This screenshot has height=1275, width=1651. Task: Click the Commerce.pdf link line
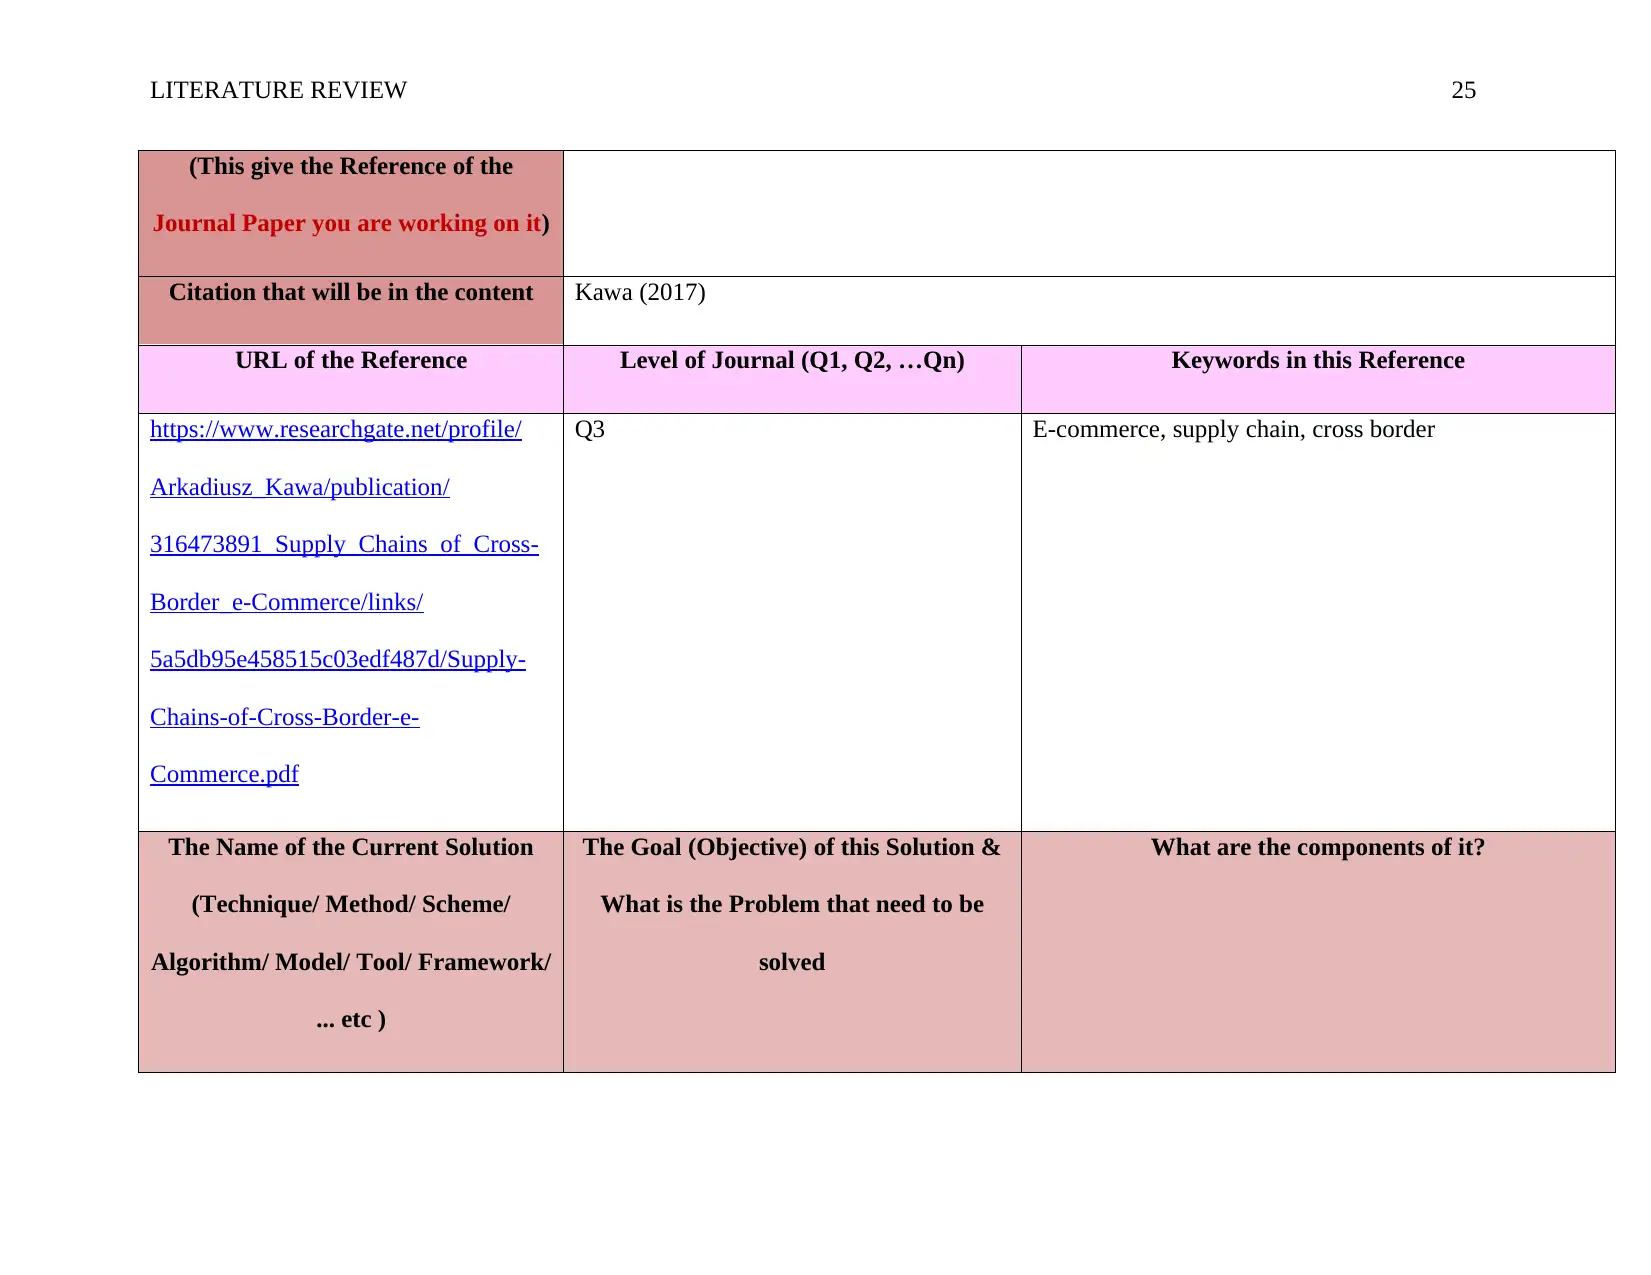(224, 775)
